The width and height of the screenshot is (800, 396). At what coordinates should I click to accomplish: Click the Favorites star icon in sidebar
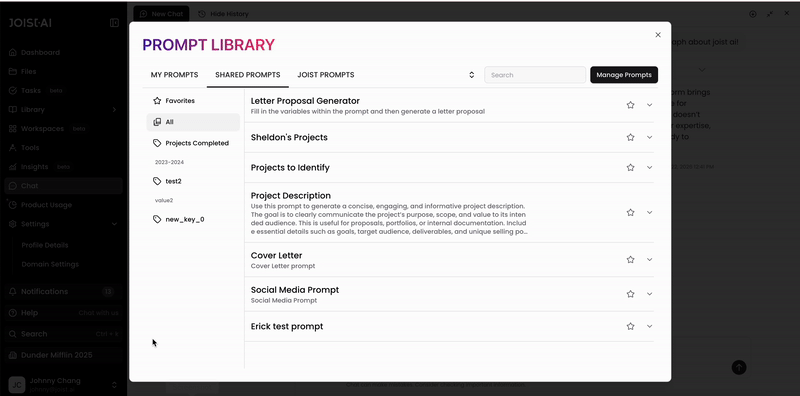157,101
